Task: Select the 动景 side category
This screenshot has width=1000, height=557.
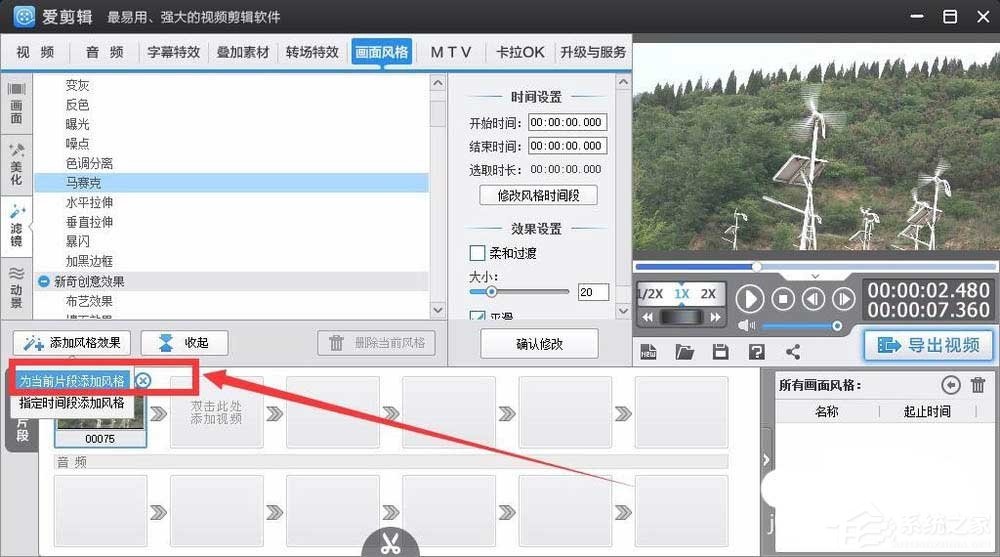Action: 16,288
